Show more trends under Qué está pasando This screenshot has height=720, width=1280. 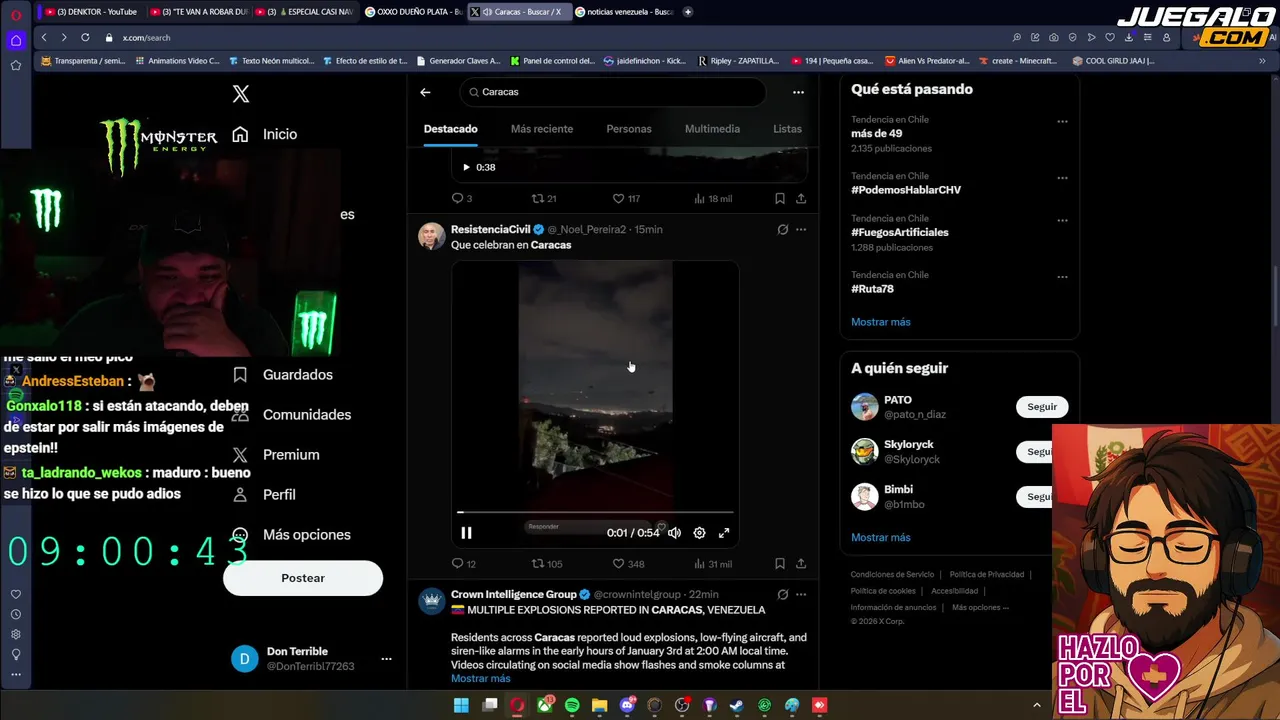(x=881, y=322)
